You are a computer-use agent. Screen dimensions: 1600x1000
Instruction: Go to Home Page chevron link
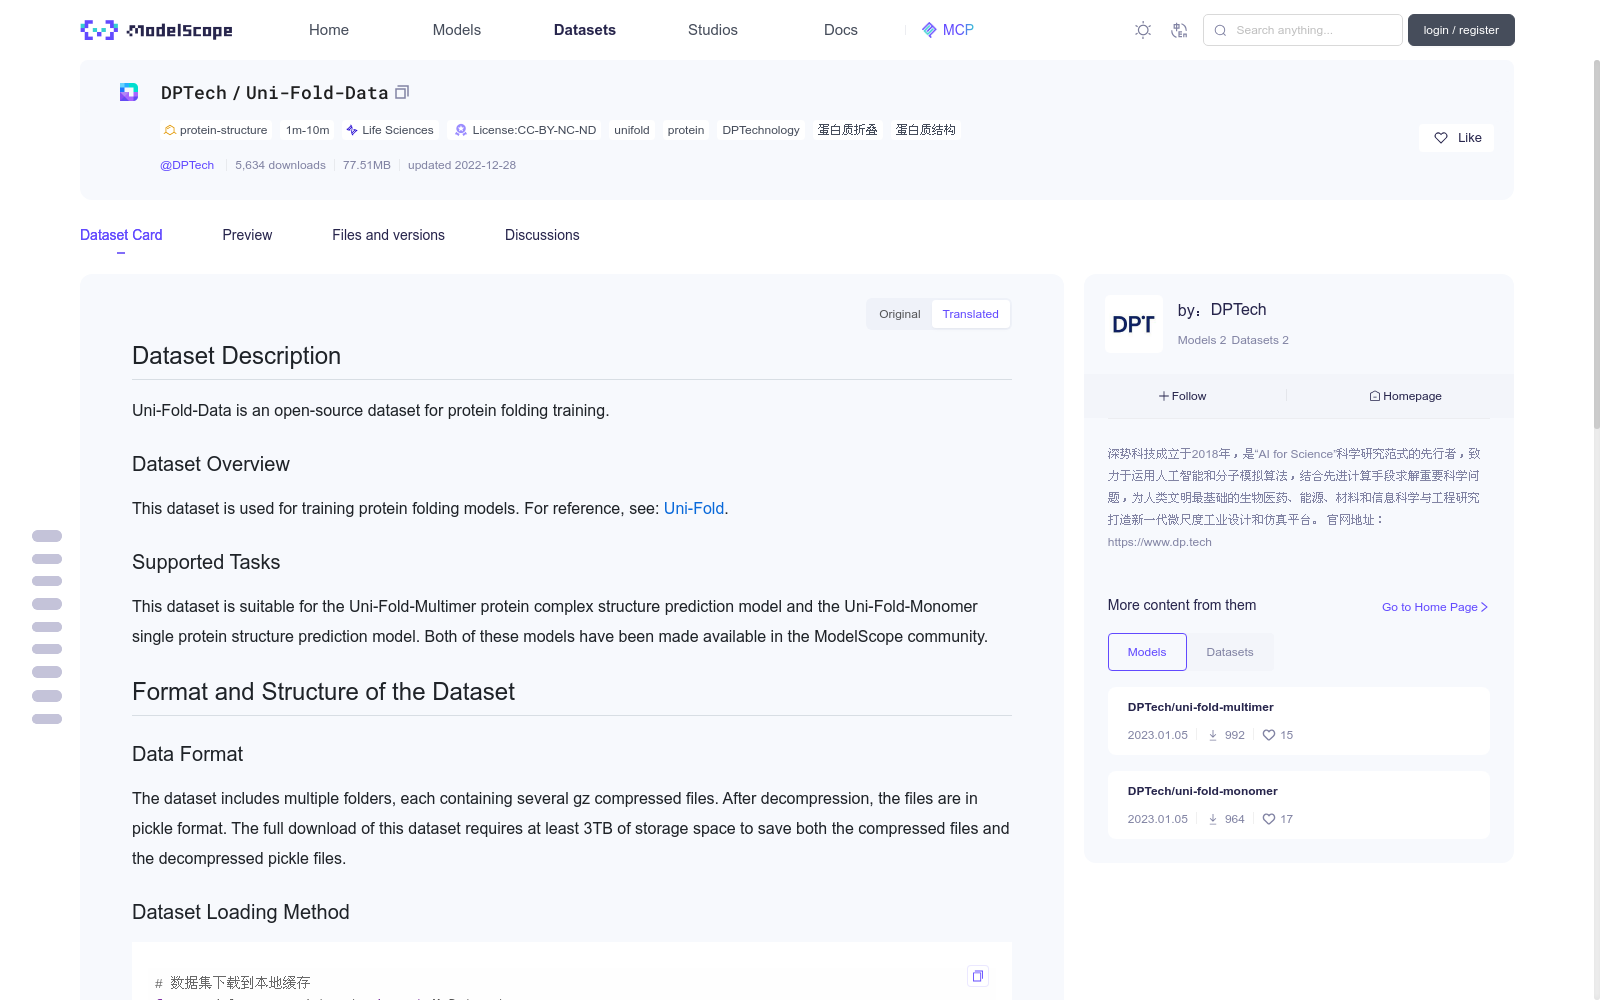tap(1435, 607)
